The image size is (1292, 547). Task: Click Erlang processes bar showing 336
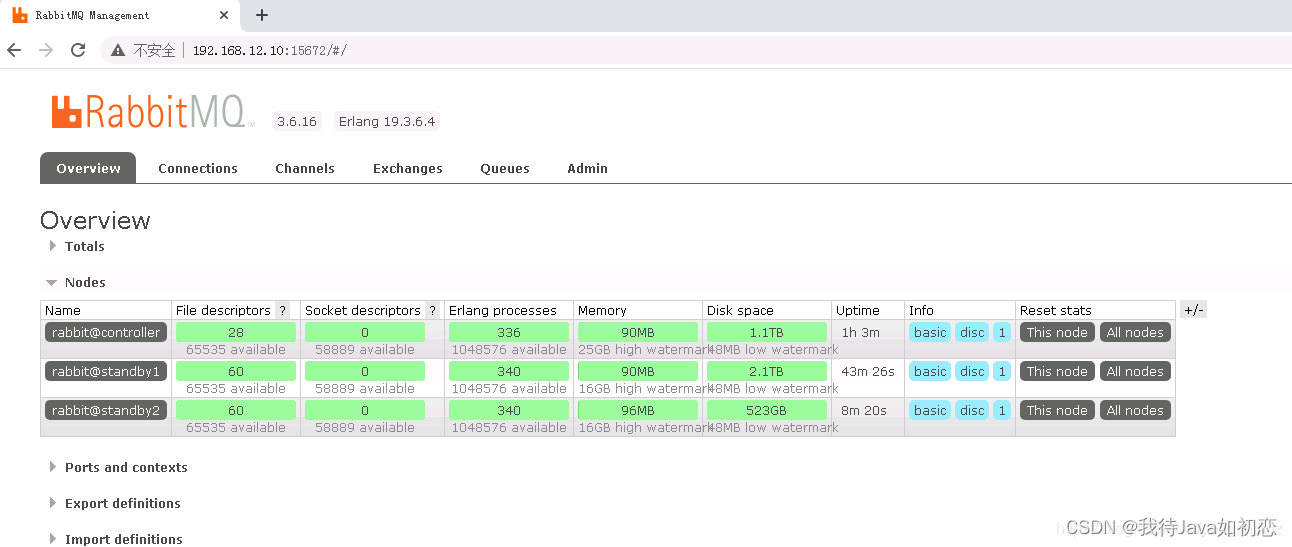coord(509,332)
